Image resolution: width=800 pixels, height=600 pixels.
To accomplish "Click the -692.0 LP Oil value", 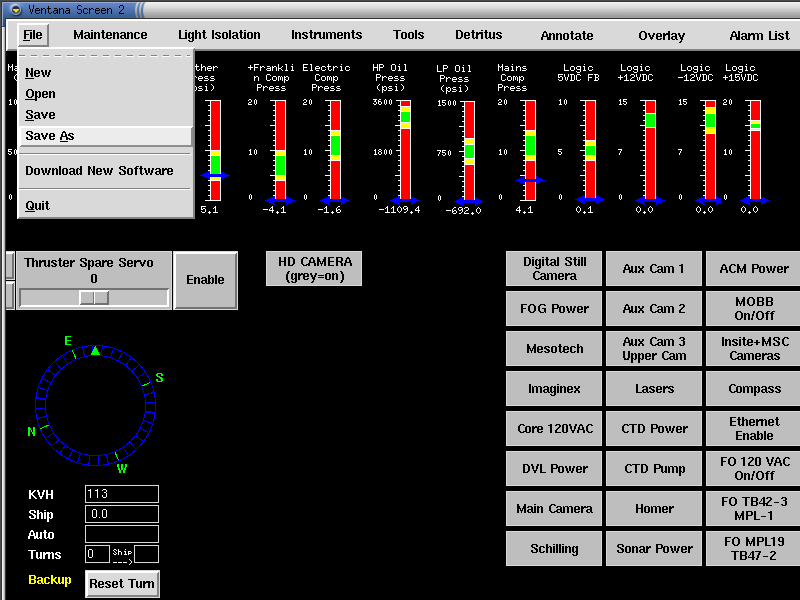I will [x=463, y=210].
